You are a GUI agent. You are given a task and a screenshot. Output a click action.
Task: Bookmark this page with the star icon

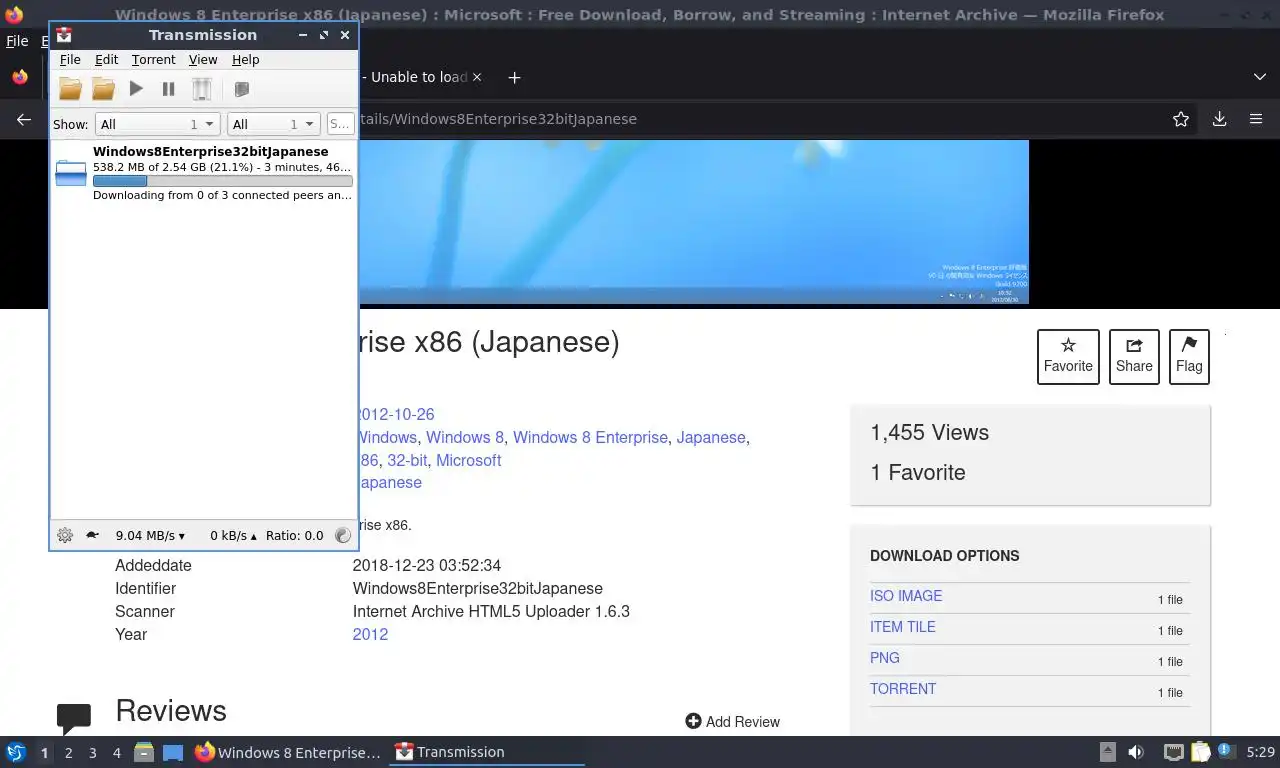[x=1181, y=119]
